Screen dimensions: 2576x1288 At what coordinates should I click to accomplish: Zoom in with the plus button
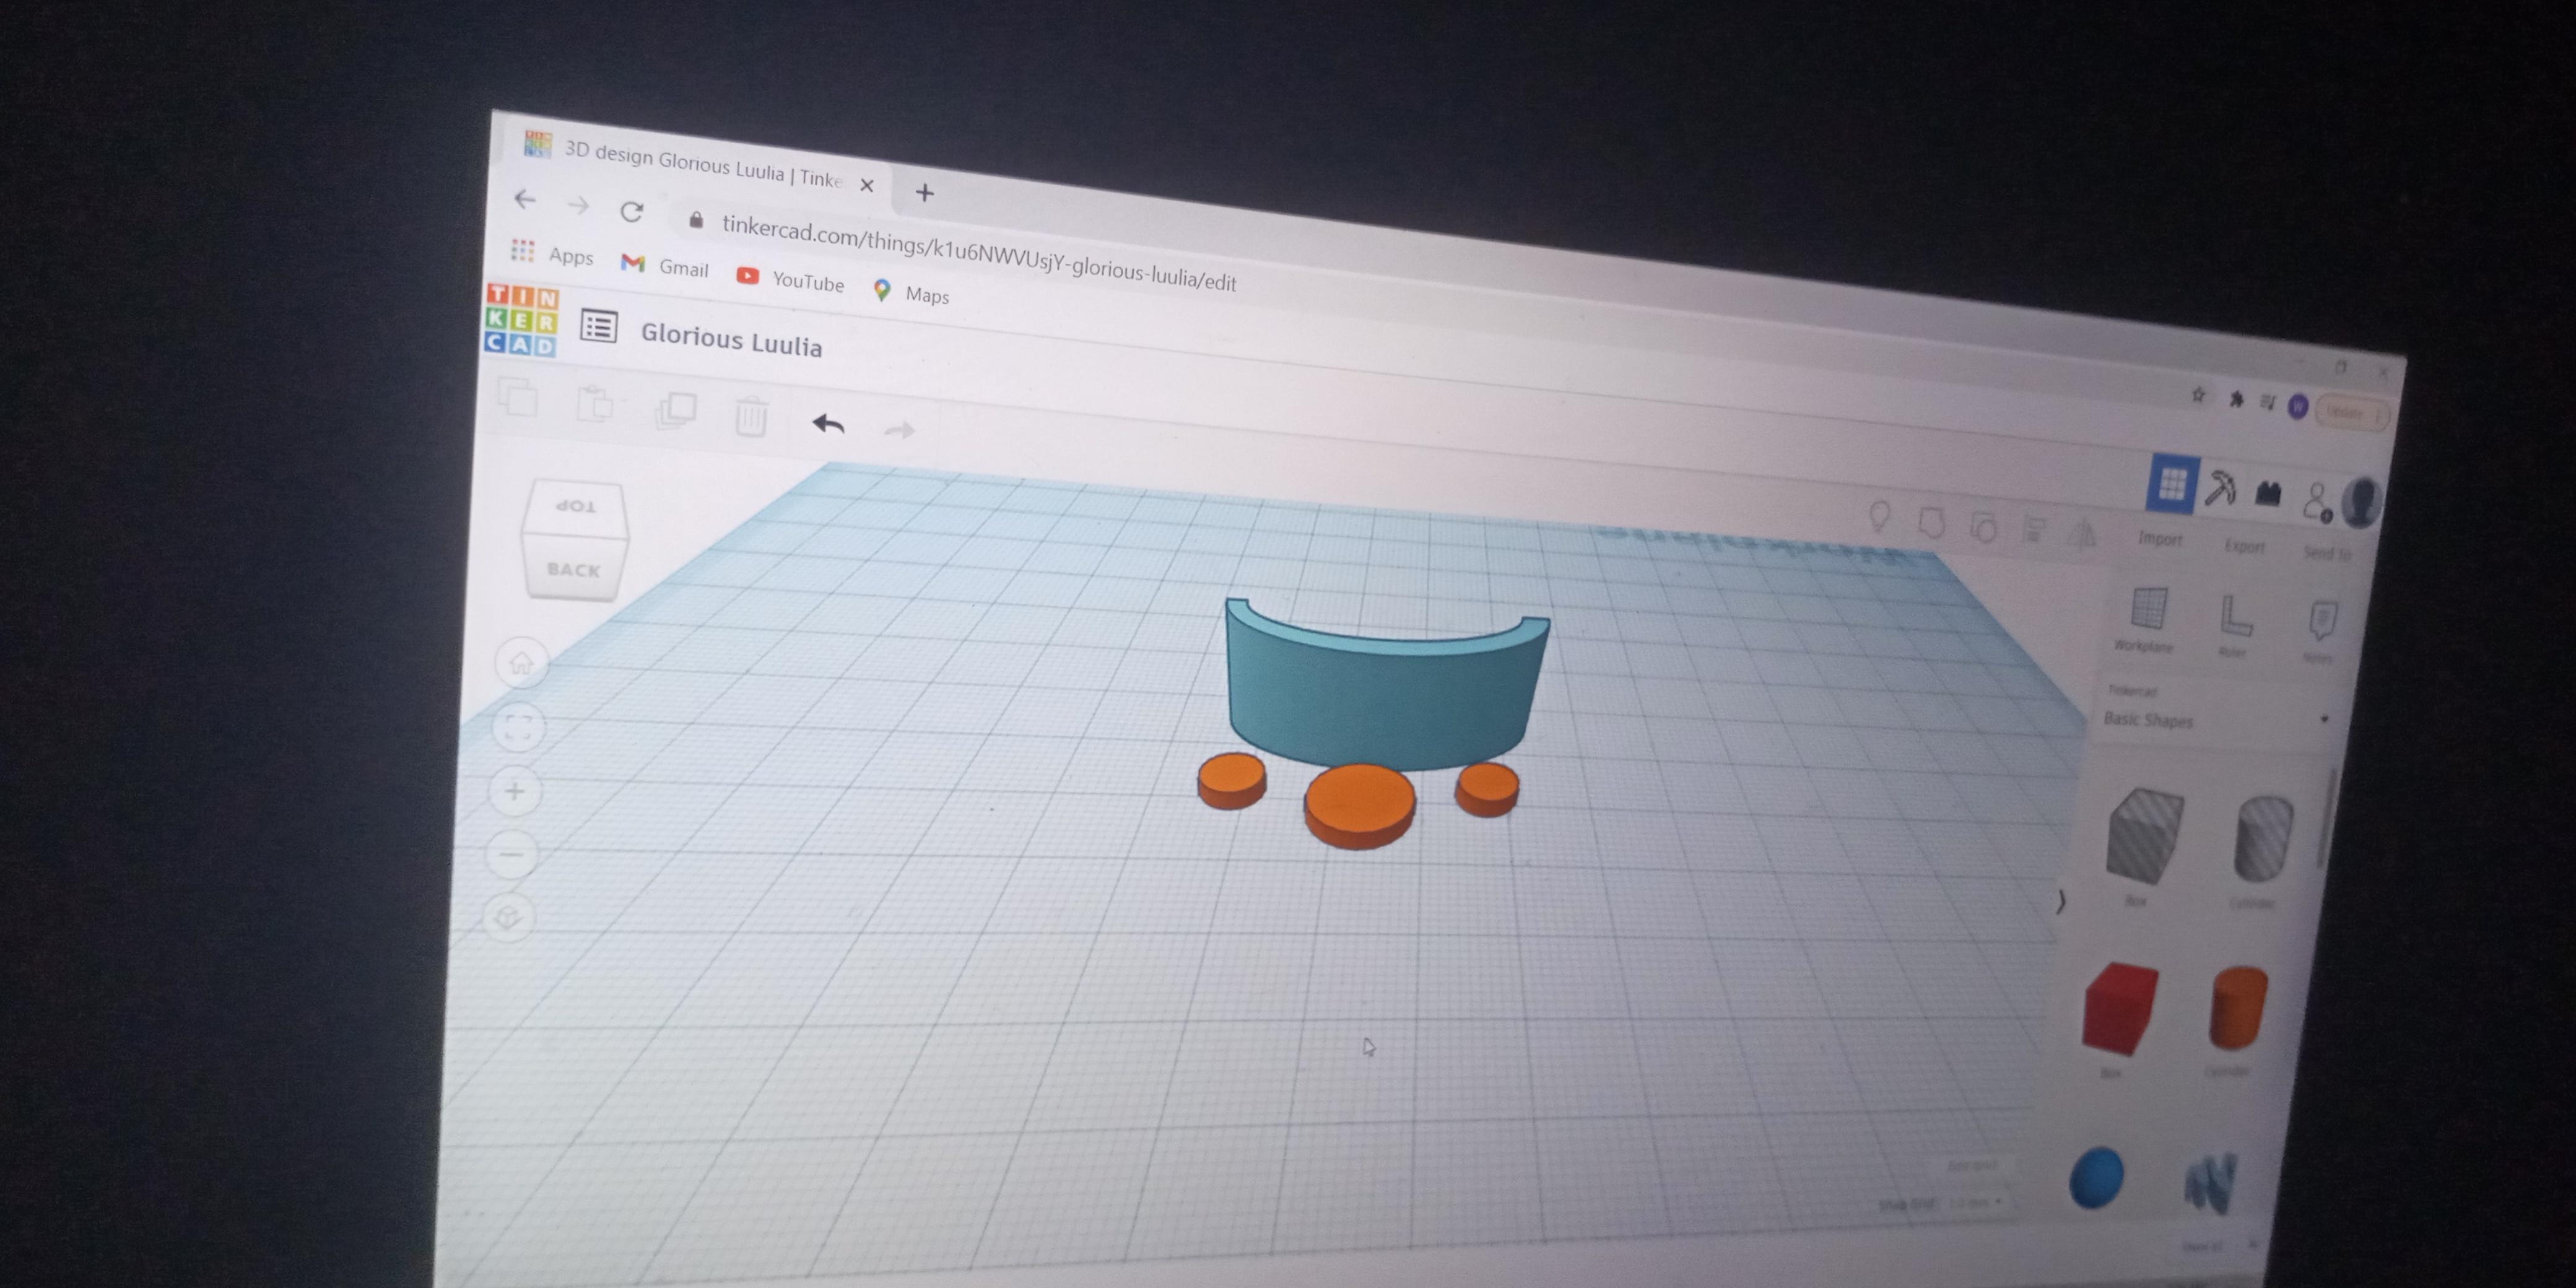pos(515,791)
